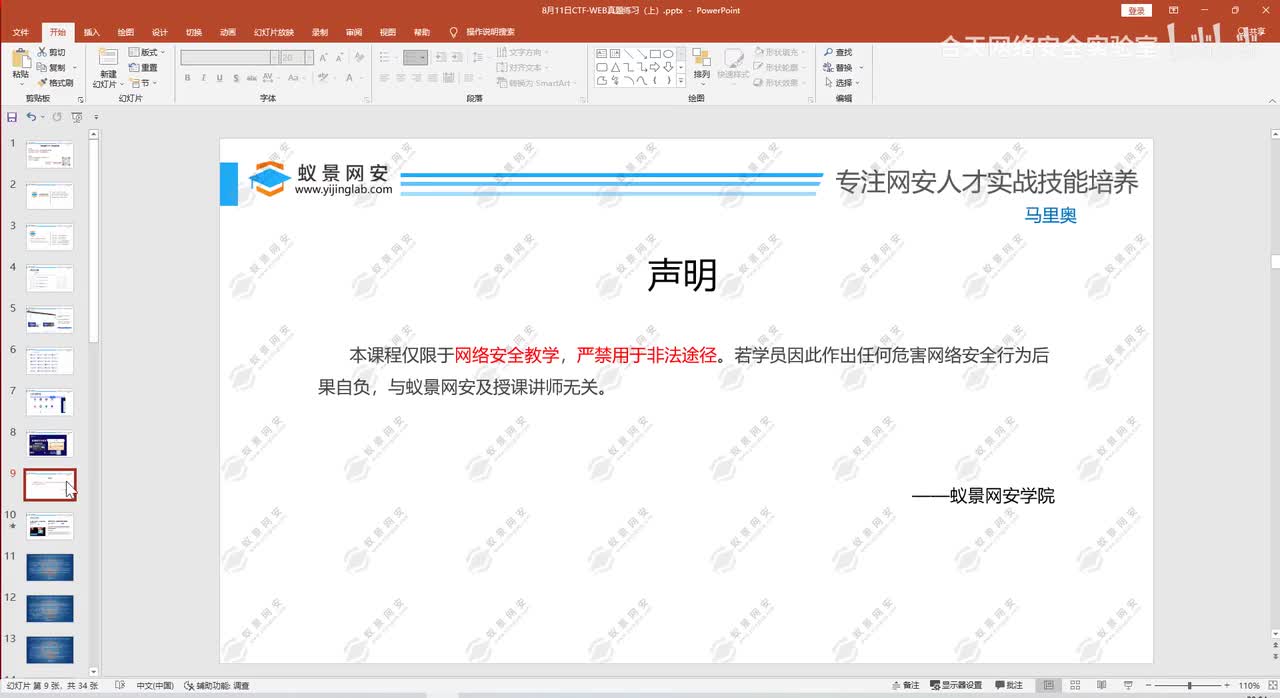Click the Cut (剪切) scissors button
The height and width of the screenshot is (698, 1280).
(x=51, y=52)
